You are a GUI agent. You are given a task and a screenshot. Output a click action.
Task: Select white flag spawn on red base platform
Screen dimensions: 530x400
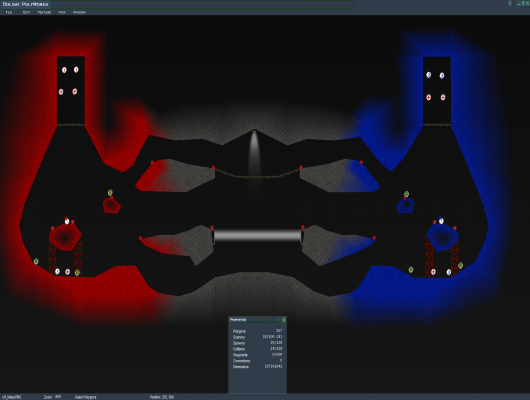tap(67, 221)
